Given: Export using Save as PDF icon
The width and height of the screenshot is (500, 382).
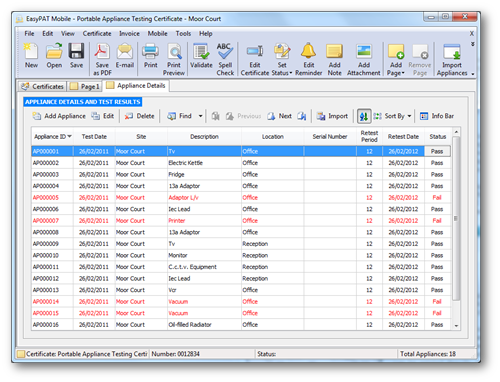Looking at the screenshot, I should [102, 59].
